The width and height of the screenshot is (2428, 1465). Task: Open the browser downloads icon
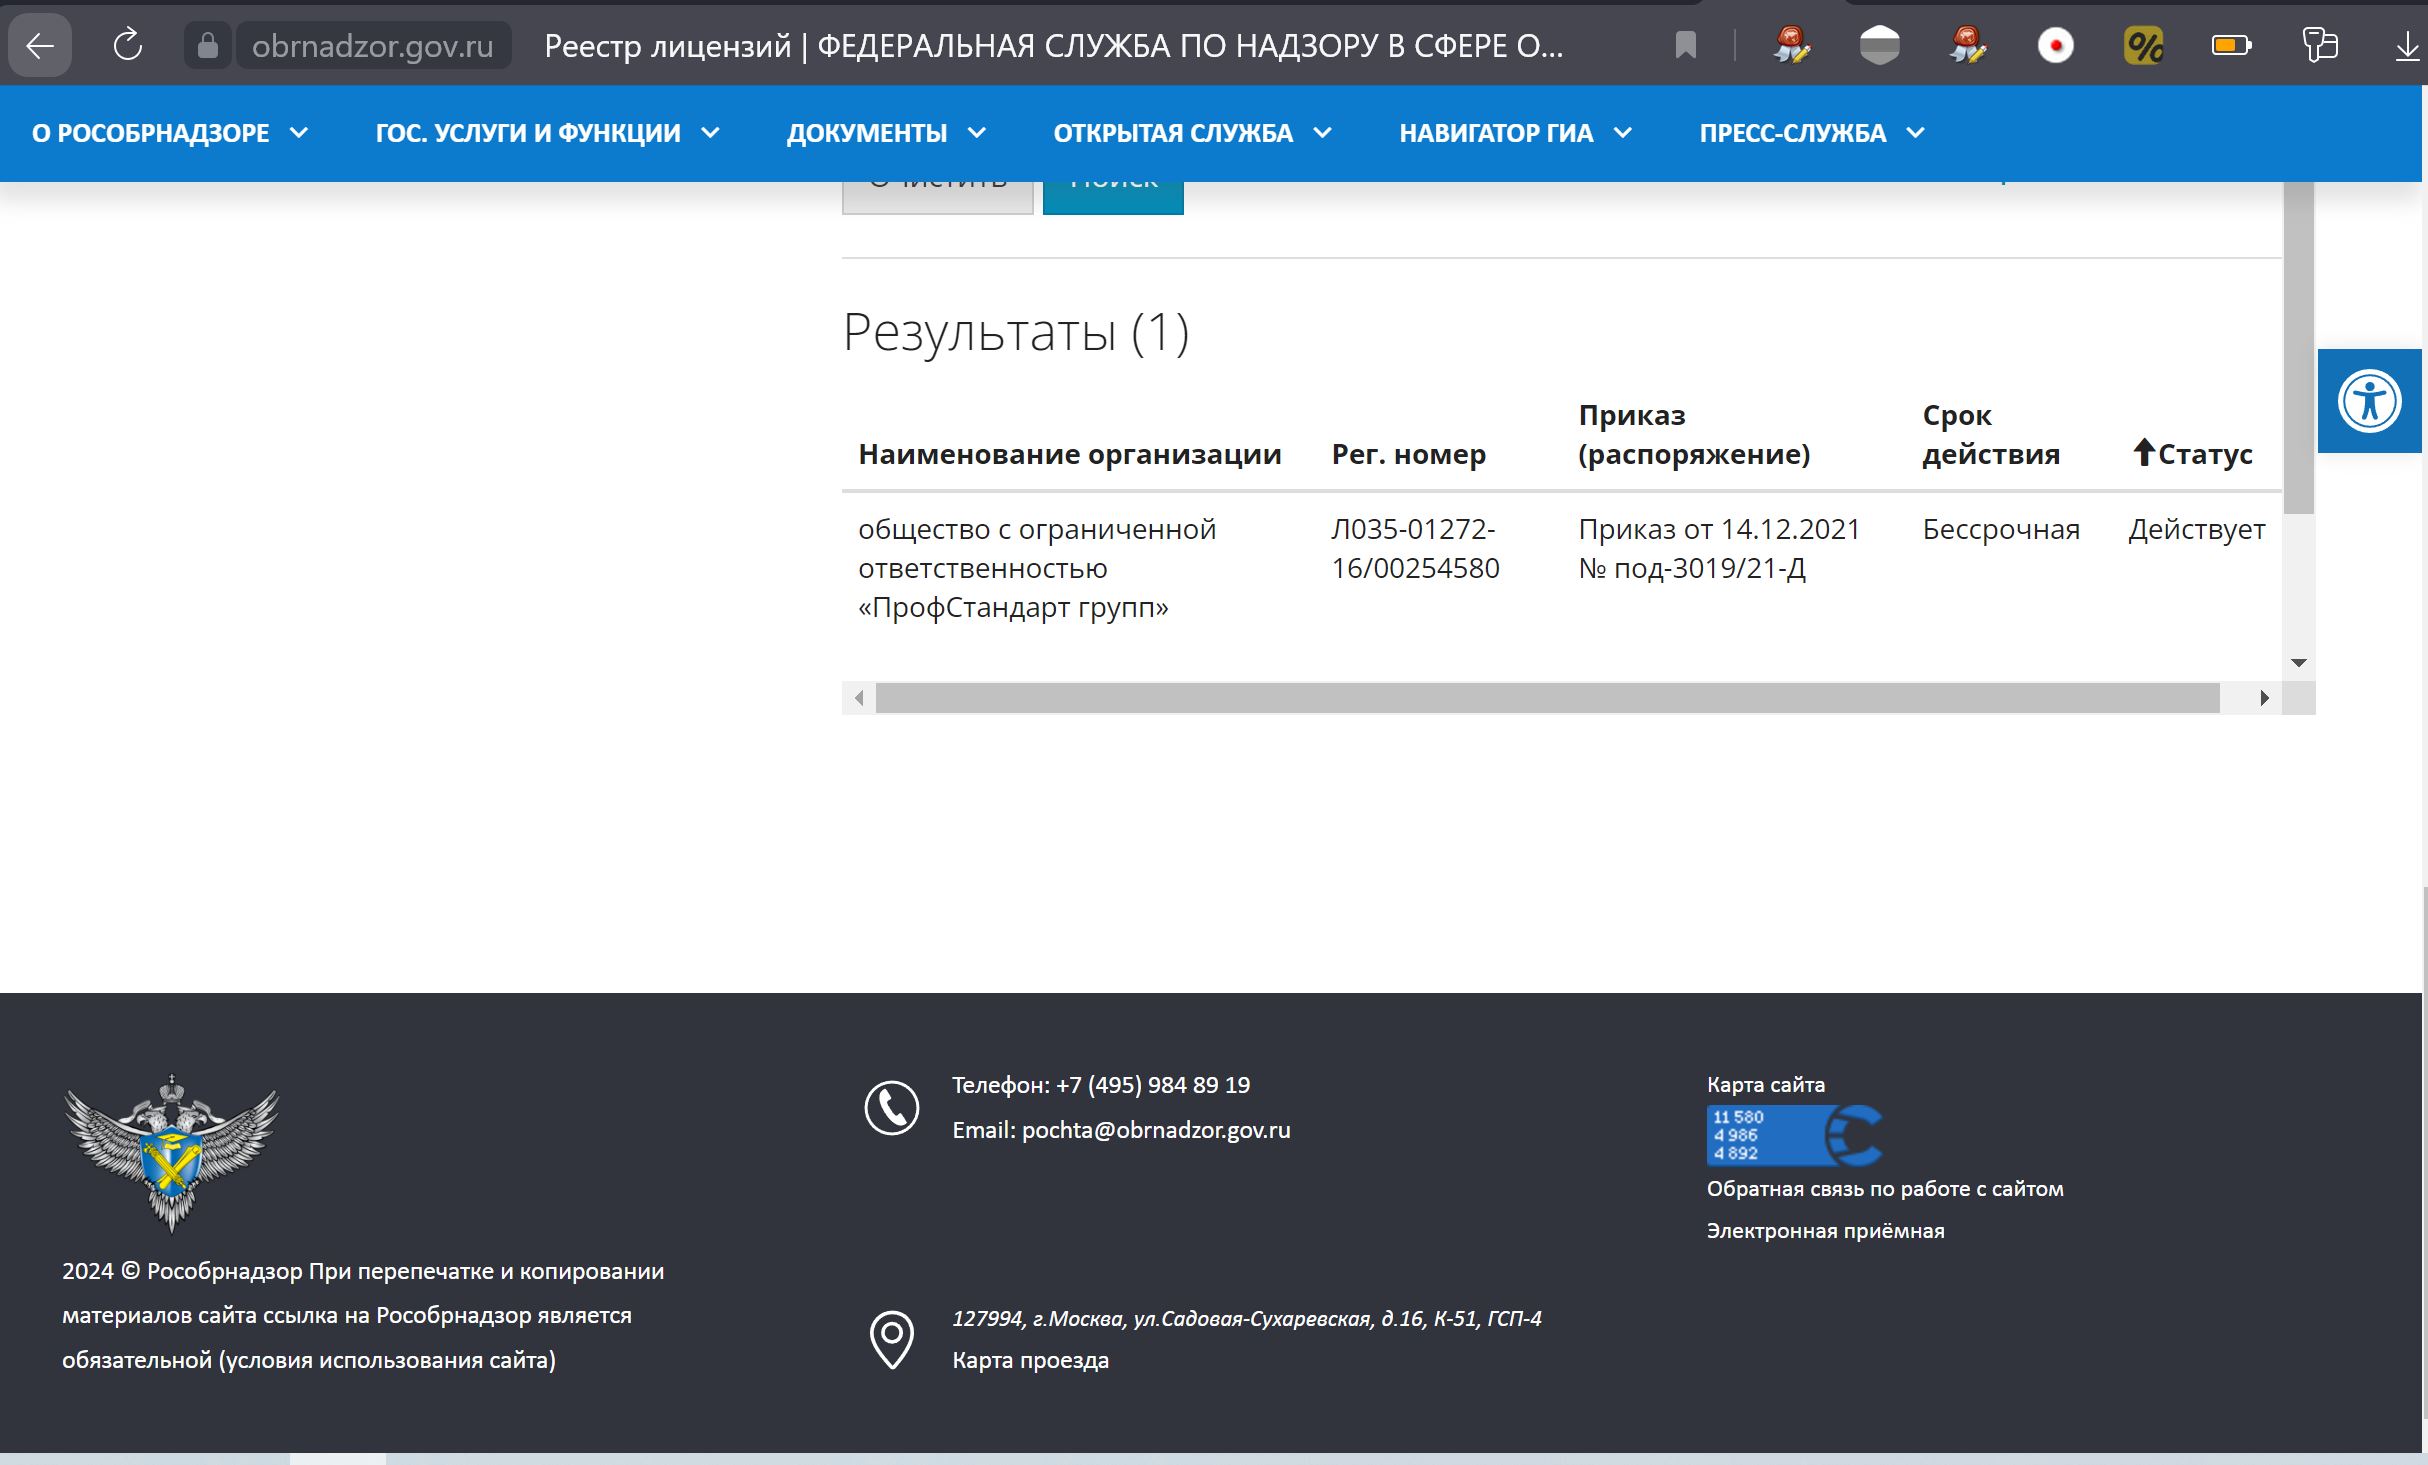(2407, 46)
